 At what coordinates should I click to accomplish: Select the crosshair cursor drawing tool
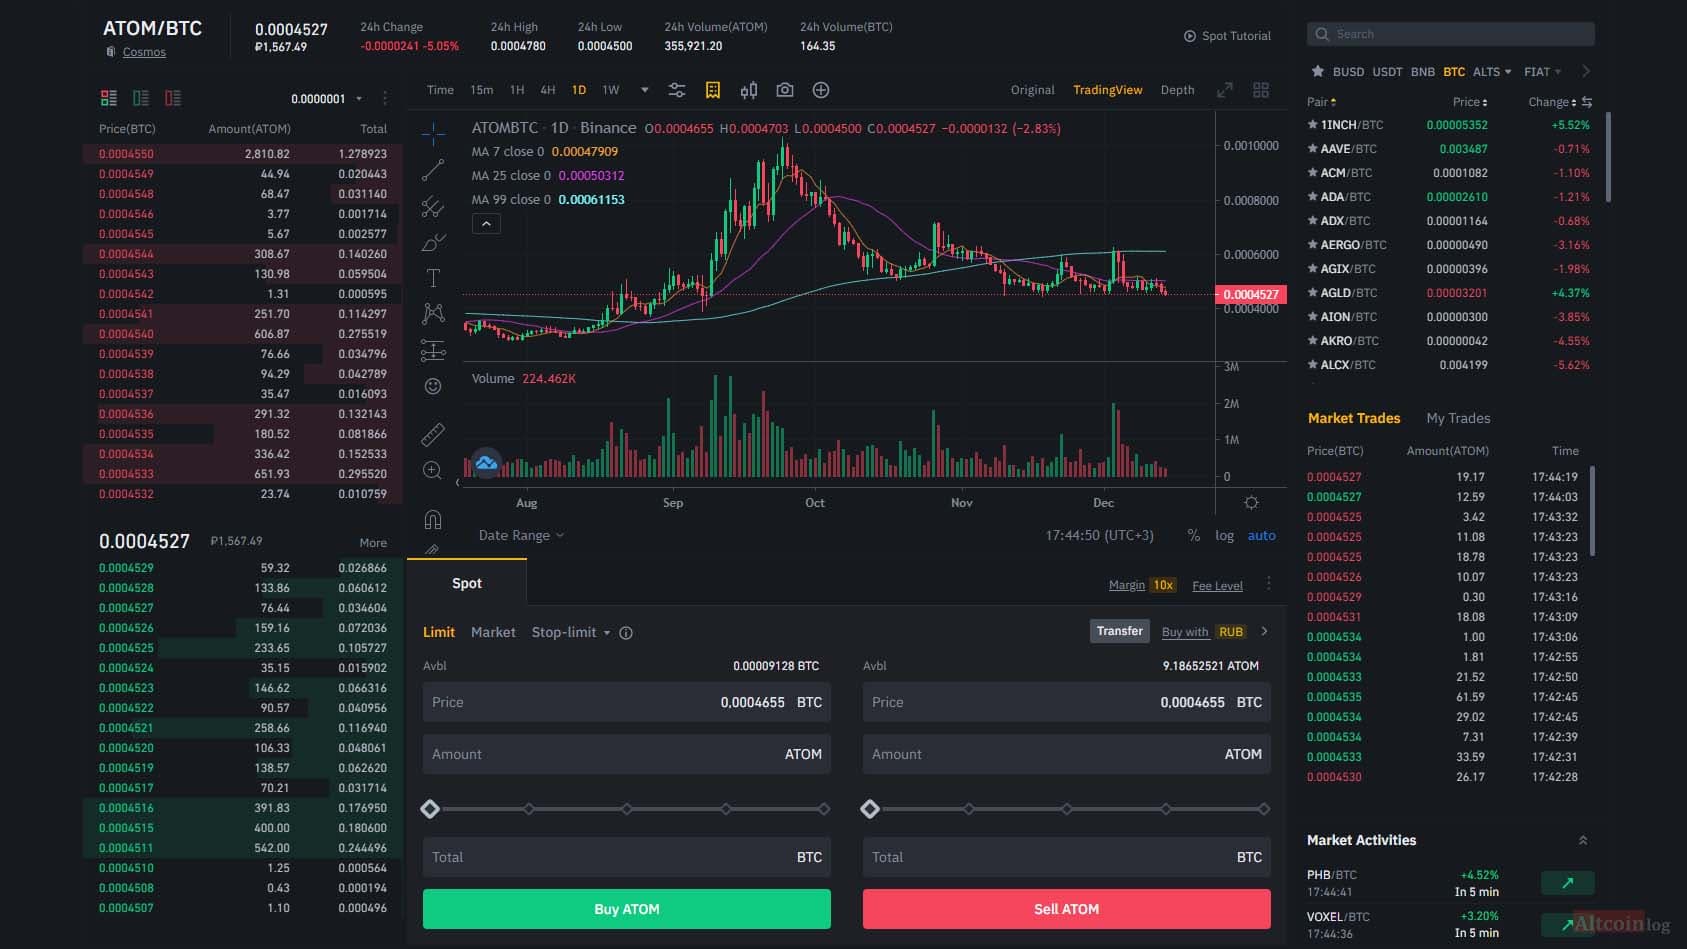[433, 133]
